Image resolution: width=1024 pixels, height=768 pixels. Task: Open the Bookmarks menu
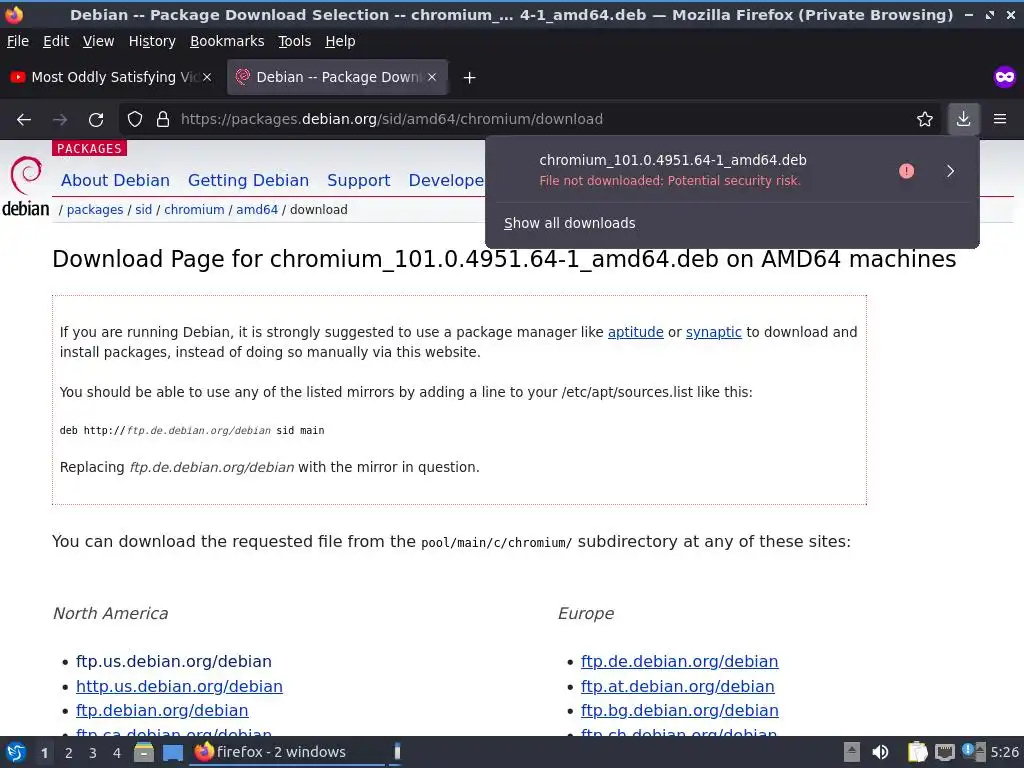point(227,41)
